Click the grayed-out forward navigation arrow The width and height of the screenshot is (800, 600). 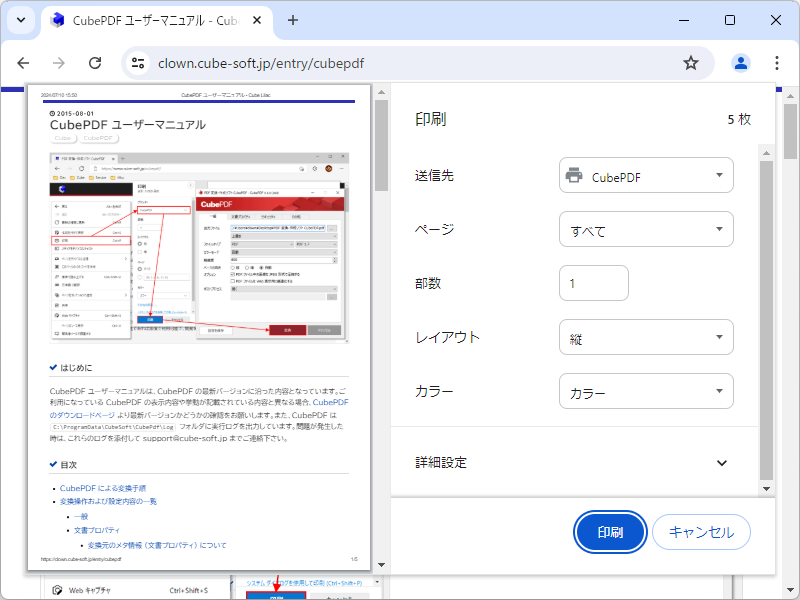pos(59,62)
